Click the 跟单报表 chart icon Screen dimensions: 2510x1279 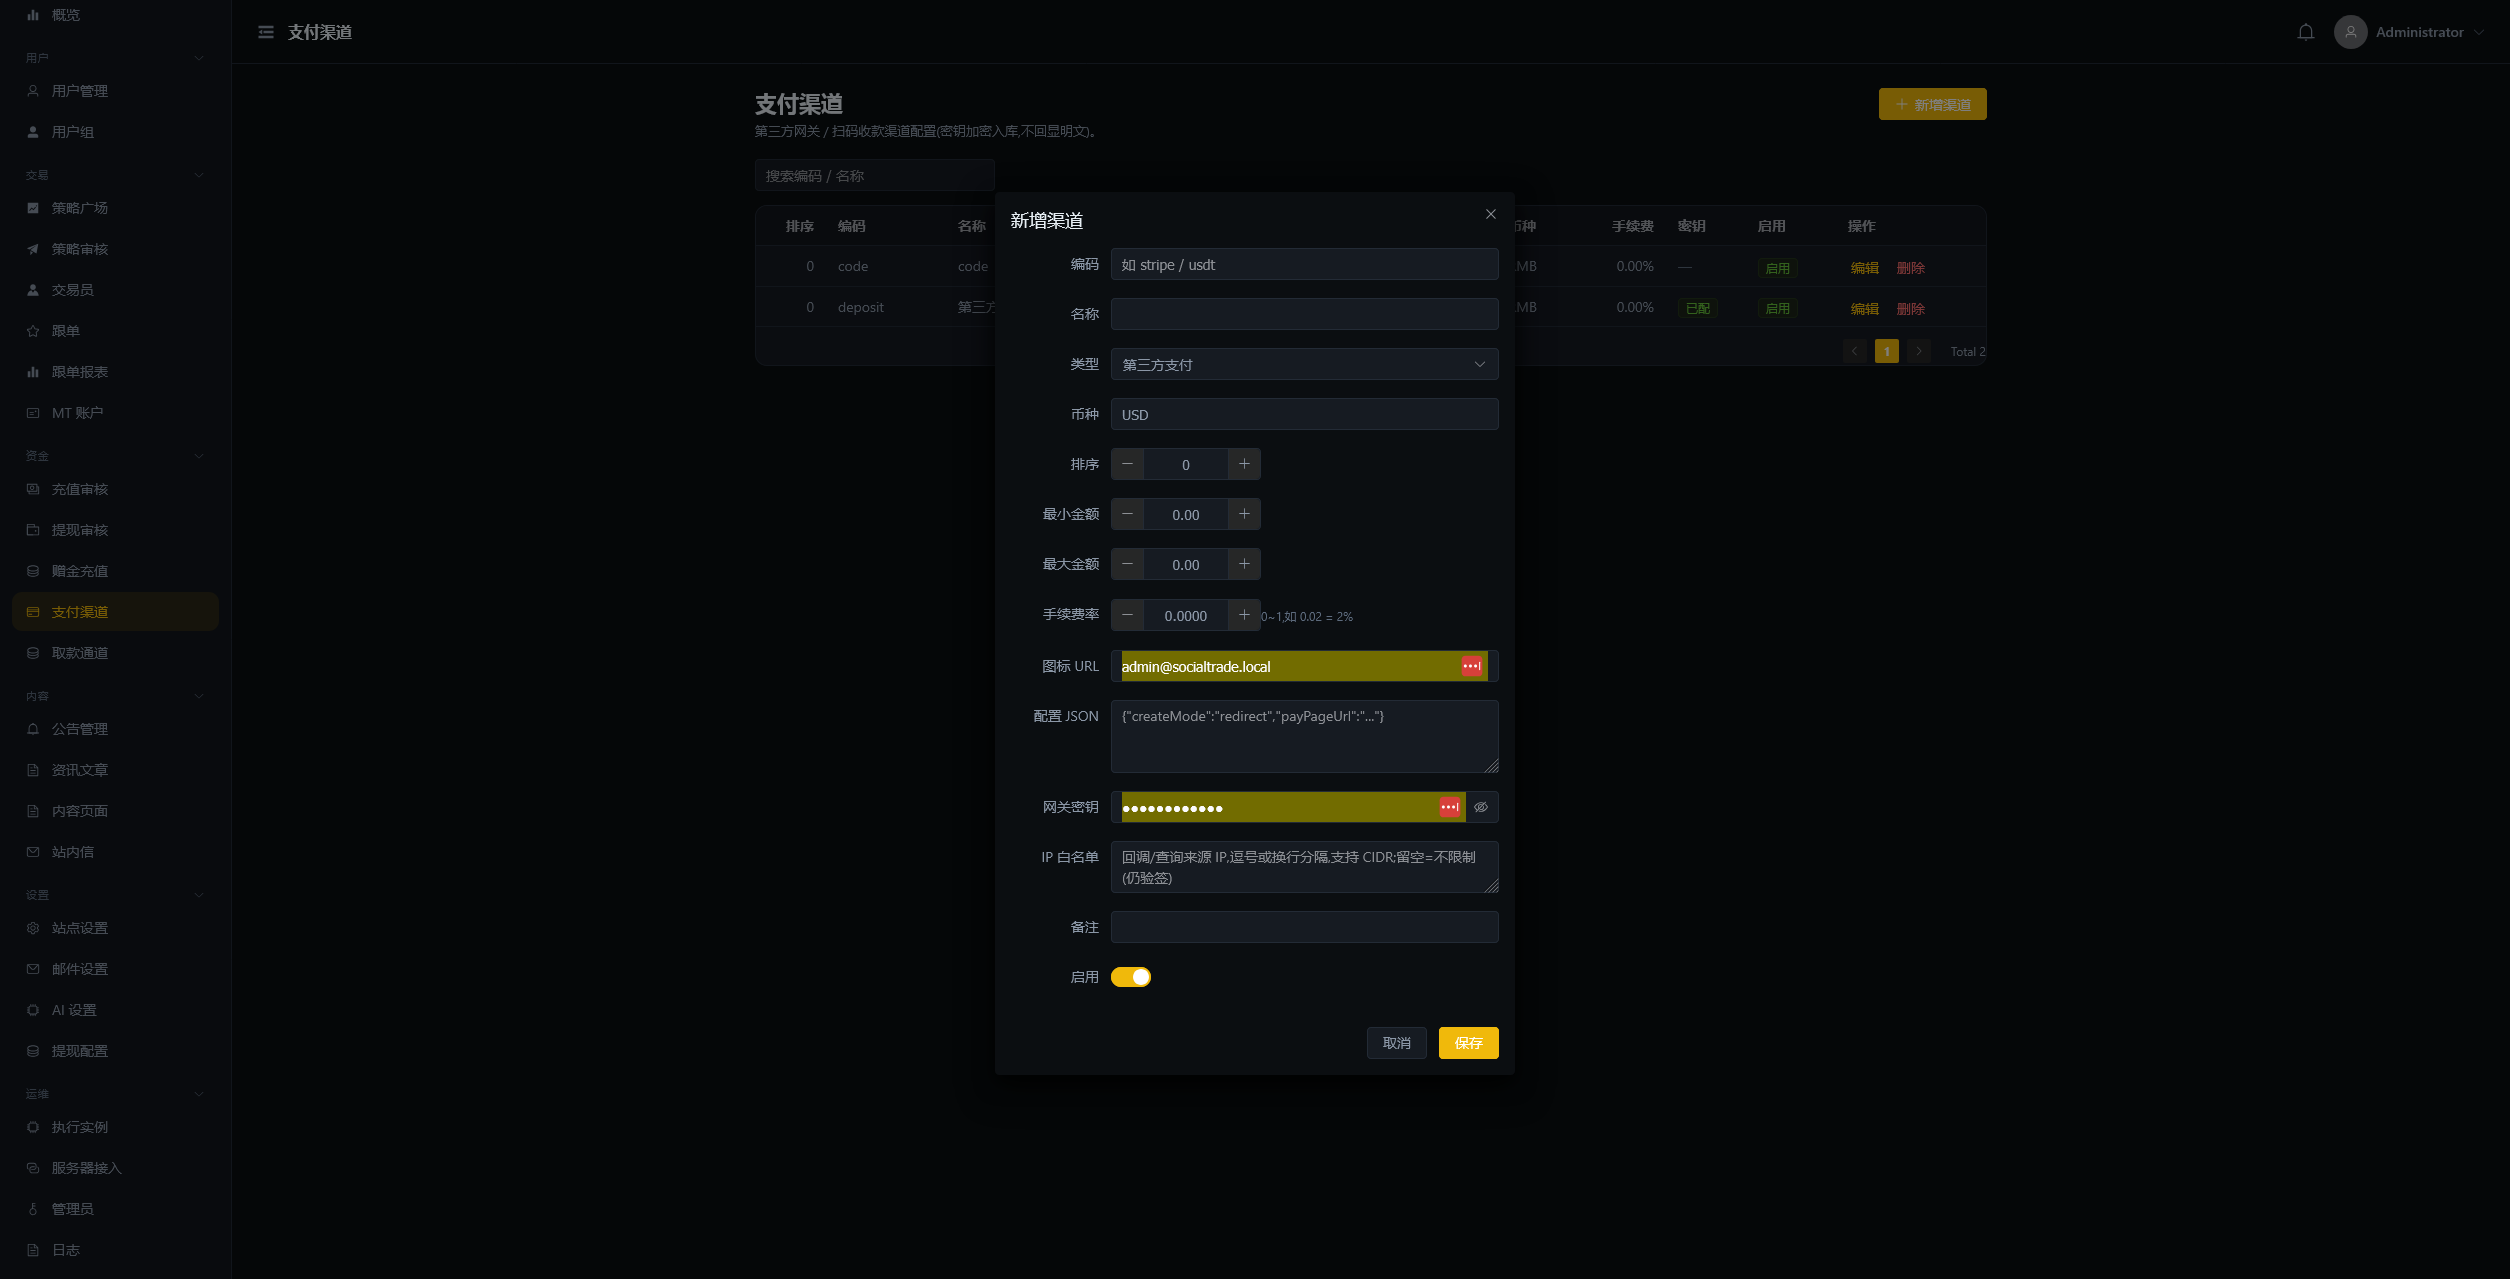point(33,372)
